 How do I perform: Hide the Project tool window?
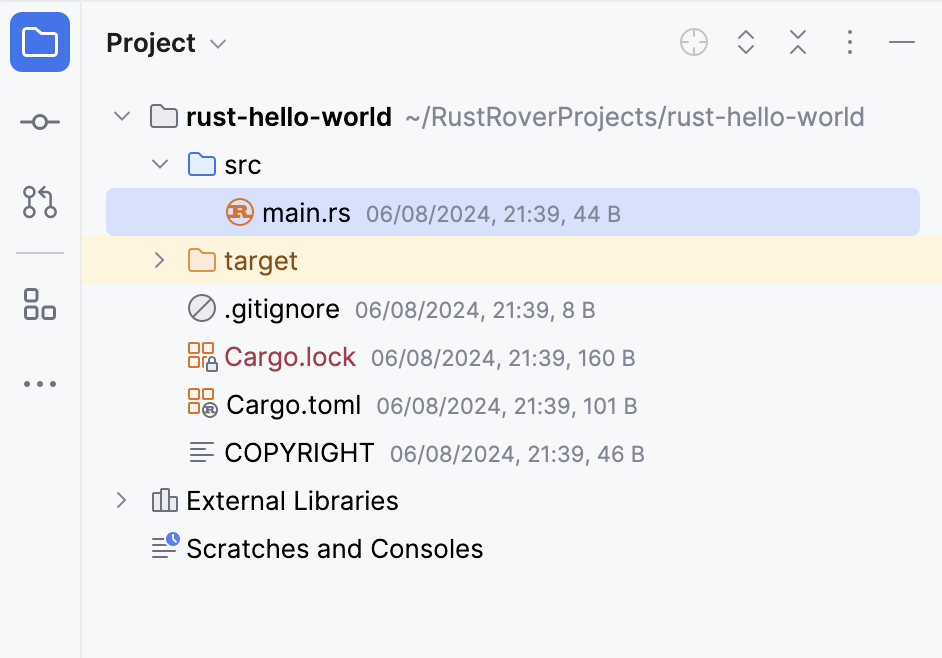(902, 42)
